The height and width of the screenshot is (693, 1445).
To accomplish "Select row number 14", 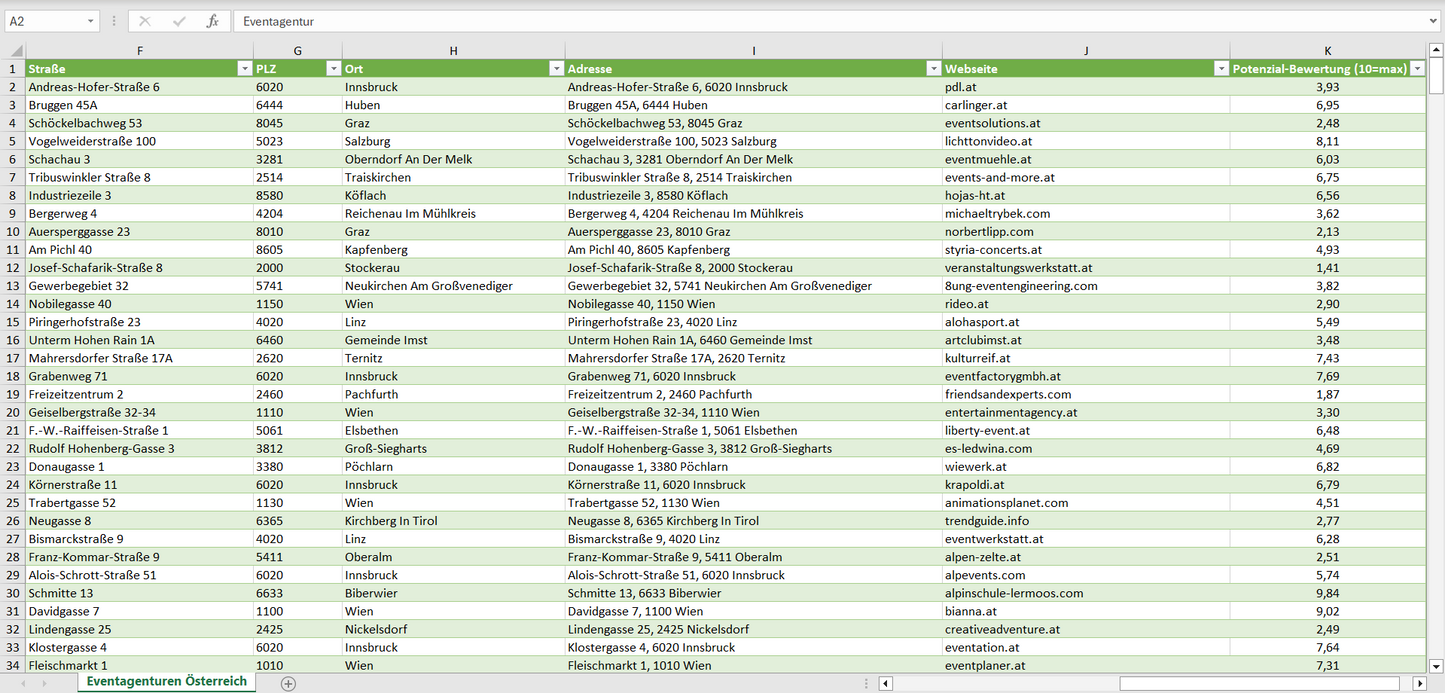I will [x=14, y=303].
